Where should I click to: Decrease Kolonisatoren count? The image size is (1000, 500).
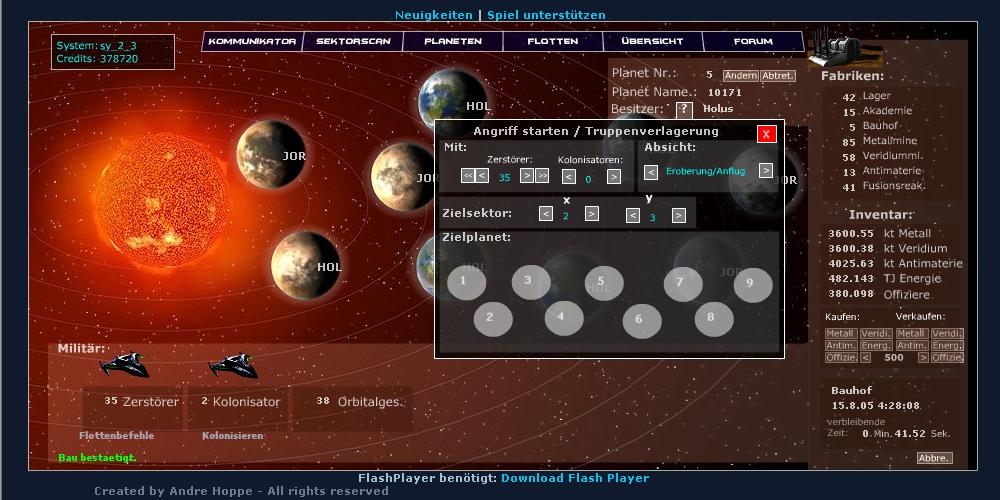[569, 177]
